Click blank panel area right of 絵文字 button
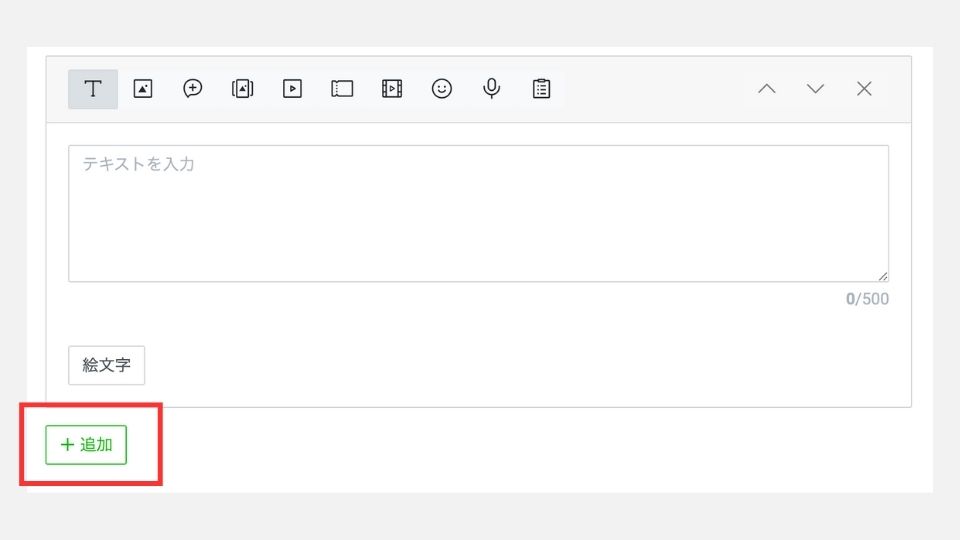This screenshot has width=960, height=540. pyautogui.click(x=520, y=366)
